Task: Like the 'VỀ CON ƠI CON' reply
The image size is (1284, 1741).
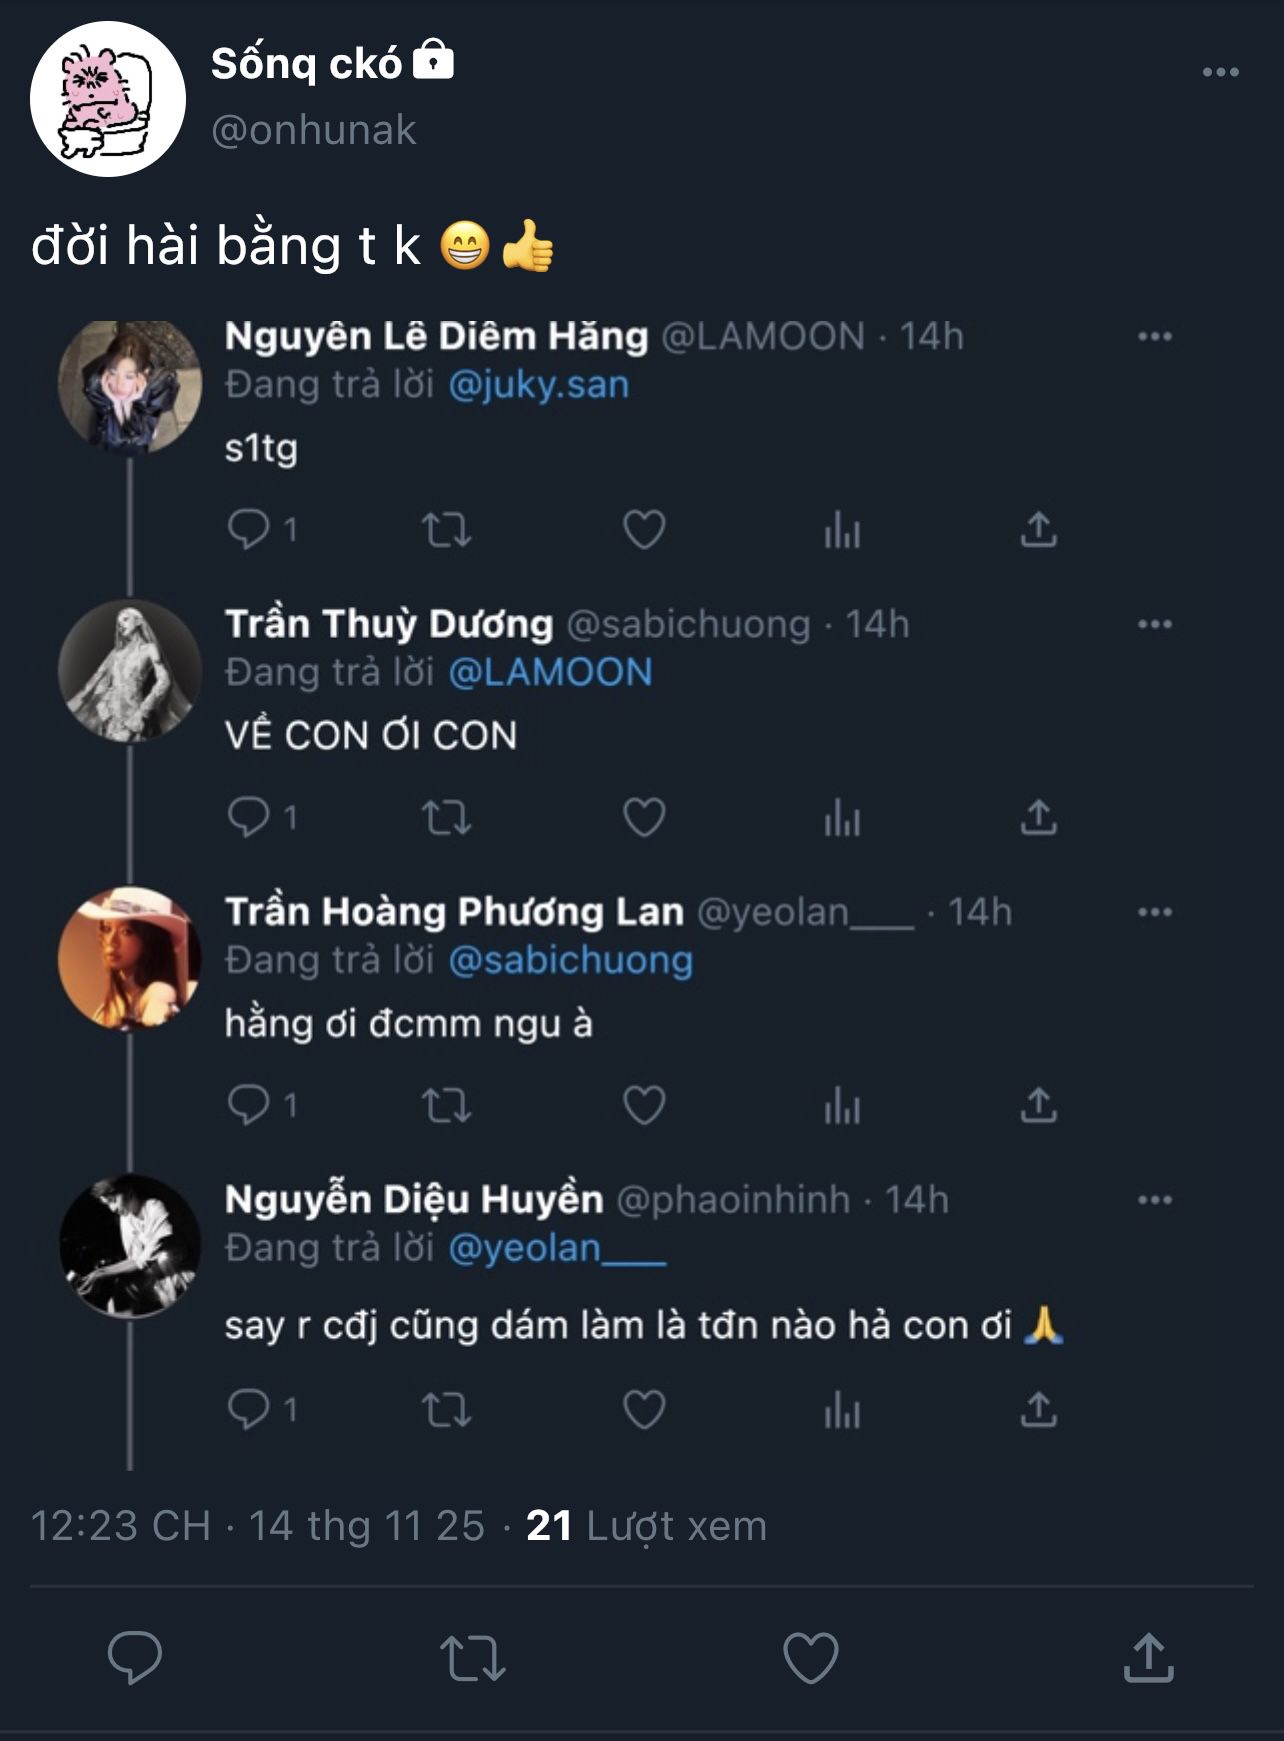Action: point(644,818)
